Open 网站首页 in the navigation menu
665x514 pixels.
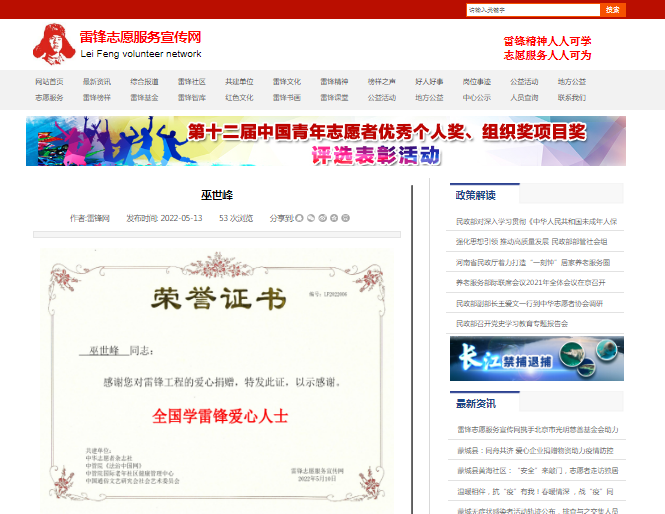tap(50, 81)
